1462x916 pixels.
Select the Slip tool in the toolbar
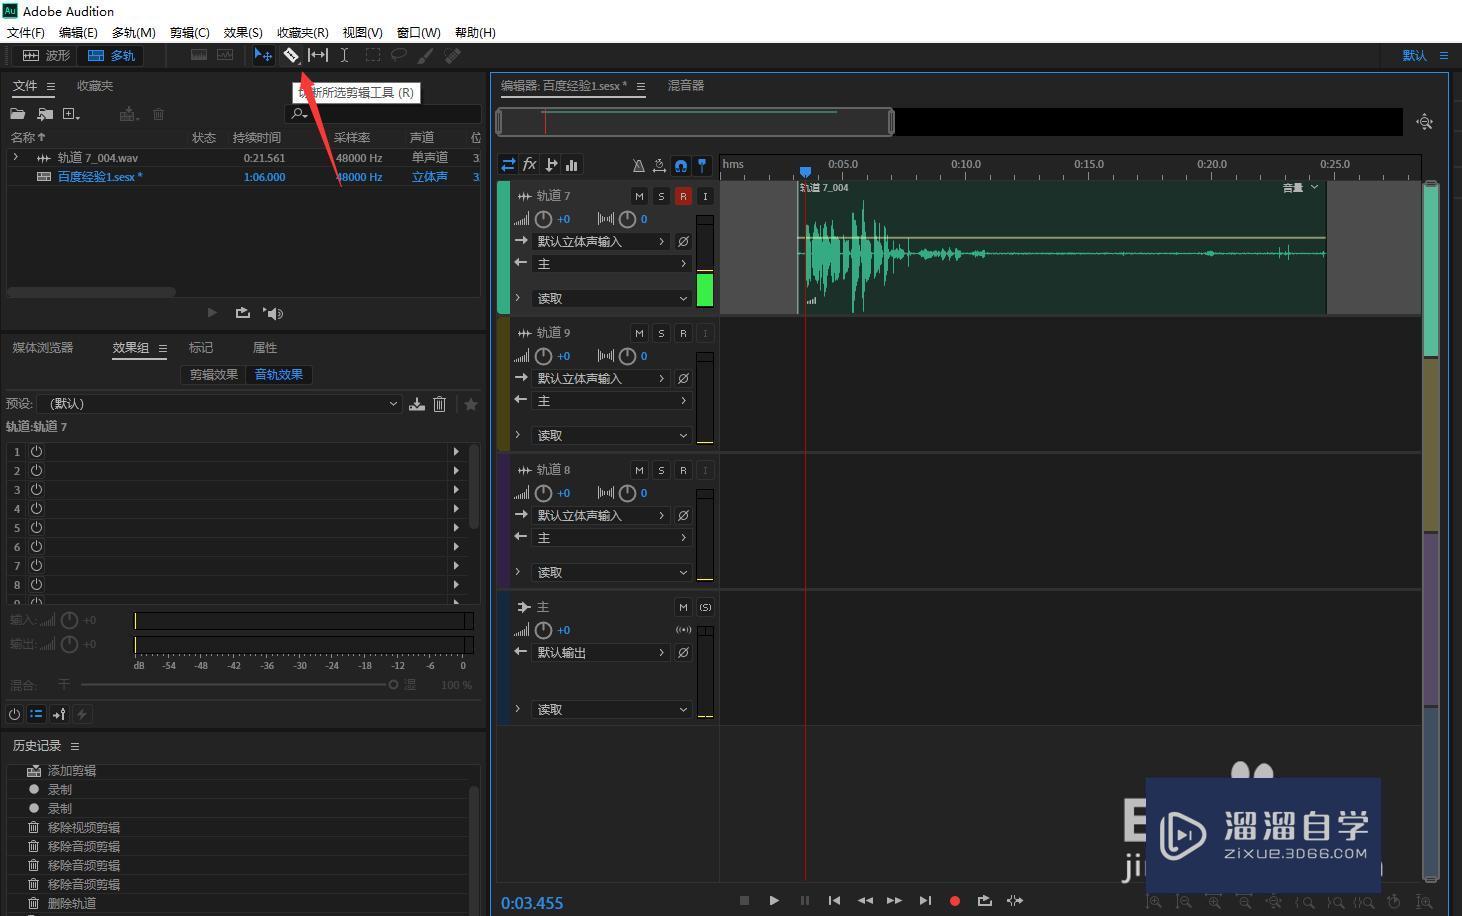point(318,56)
